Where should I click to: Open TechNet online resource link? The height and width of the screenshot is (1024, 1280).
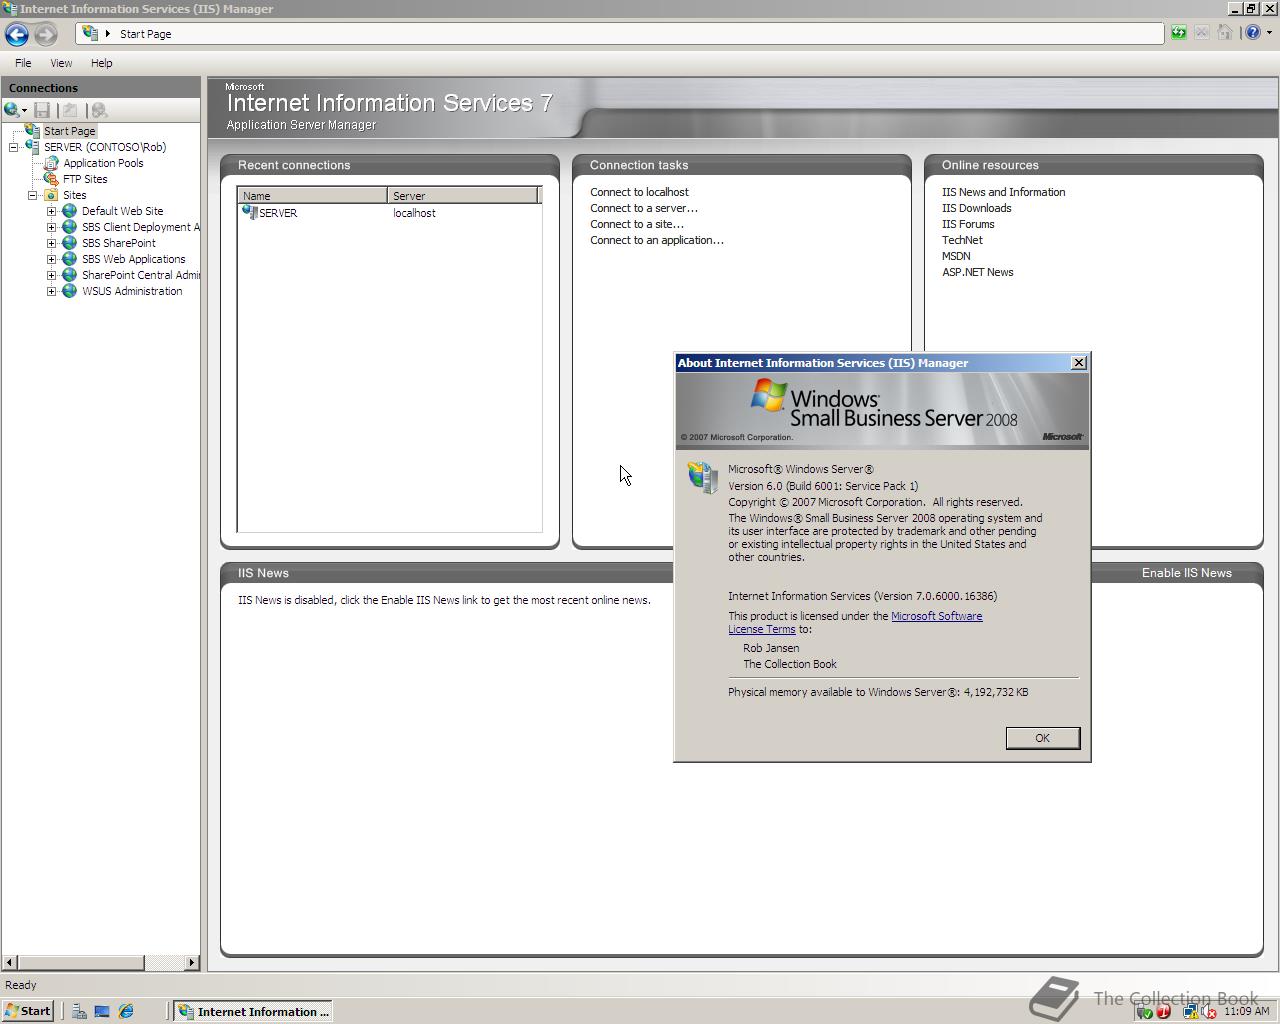click(962, 240)
